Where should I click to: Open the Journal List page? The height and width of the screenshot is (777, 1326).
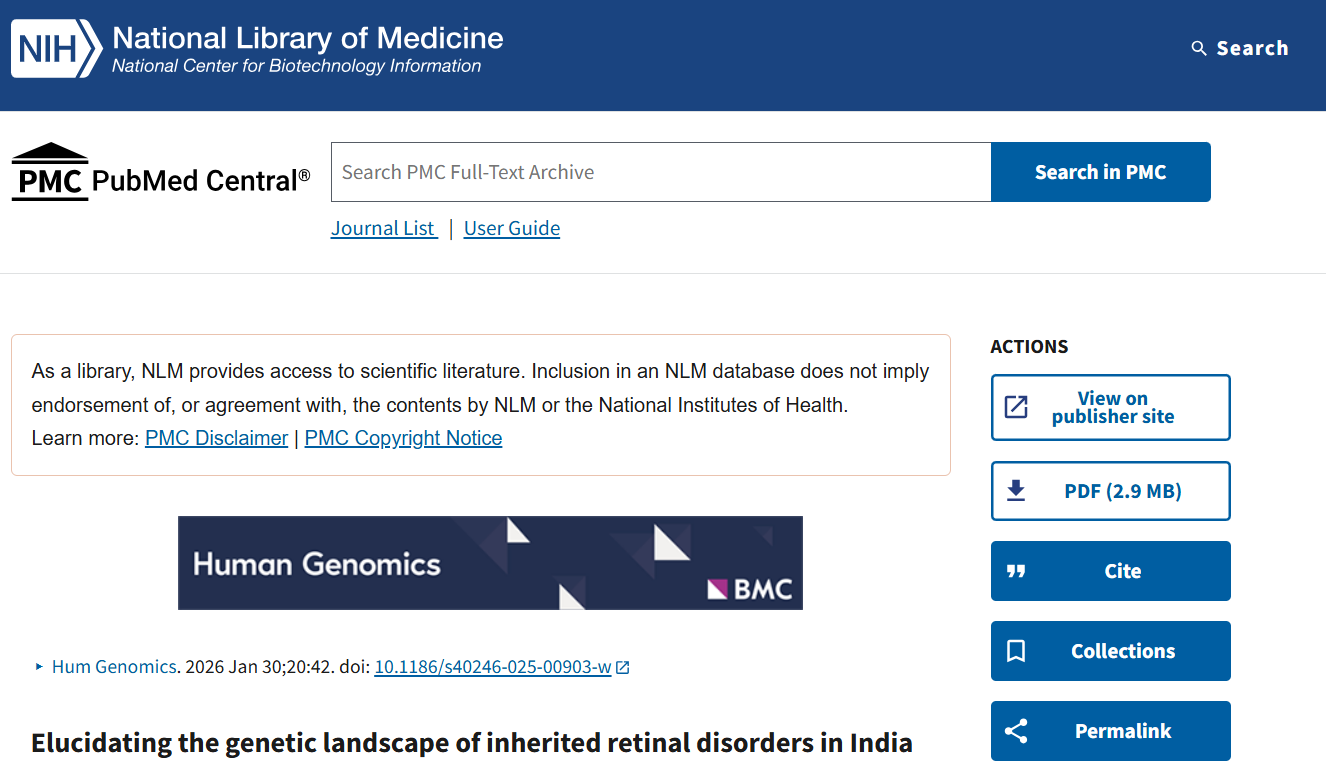[x=383, y=228]
